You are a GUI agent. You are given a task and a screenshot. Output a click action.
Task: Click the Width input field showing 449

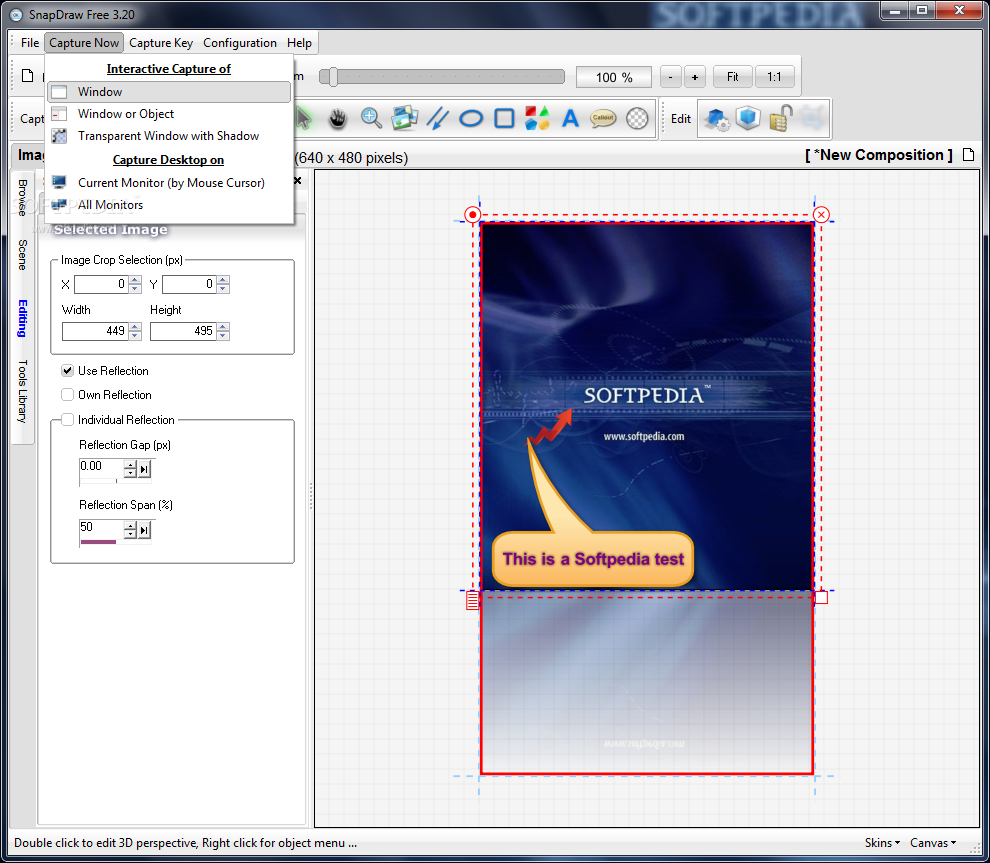click(x=95, y=331)
